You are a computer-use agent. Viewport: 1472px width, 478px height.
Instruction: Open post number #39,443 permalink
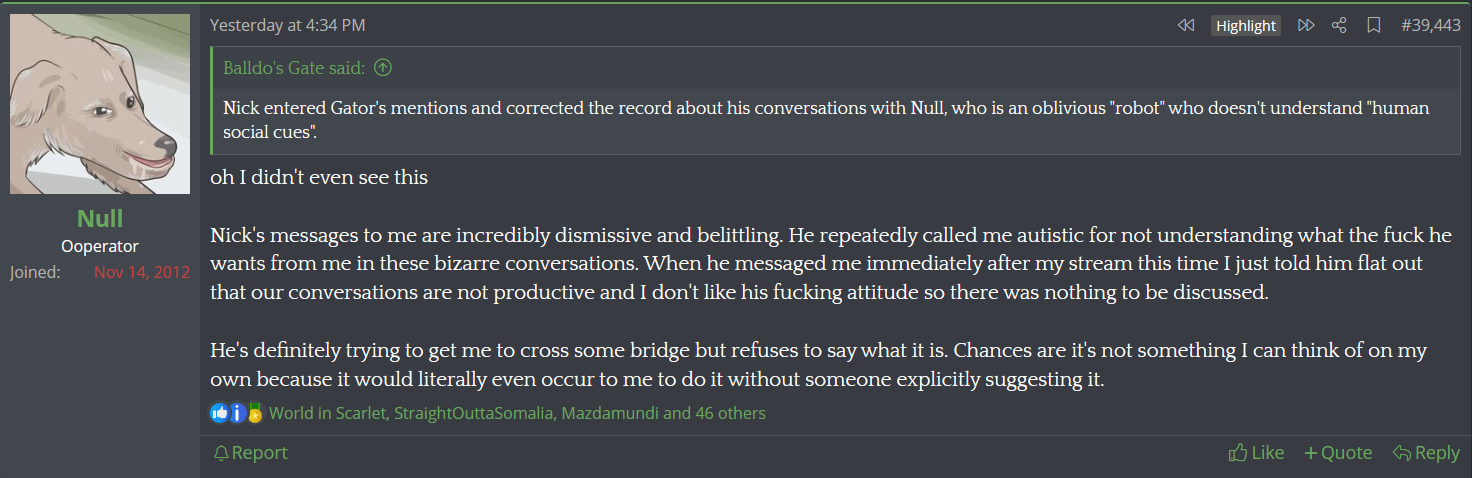[x=1430, y=25]
